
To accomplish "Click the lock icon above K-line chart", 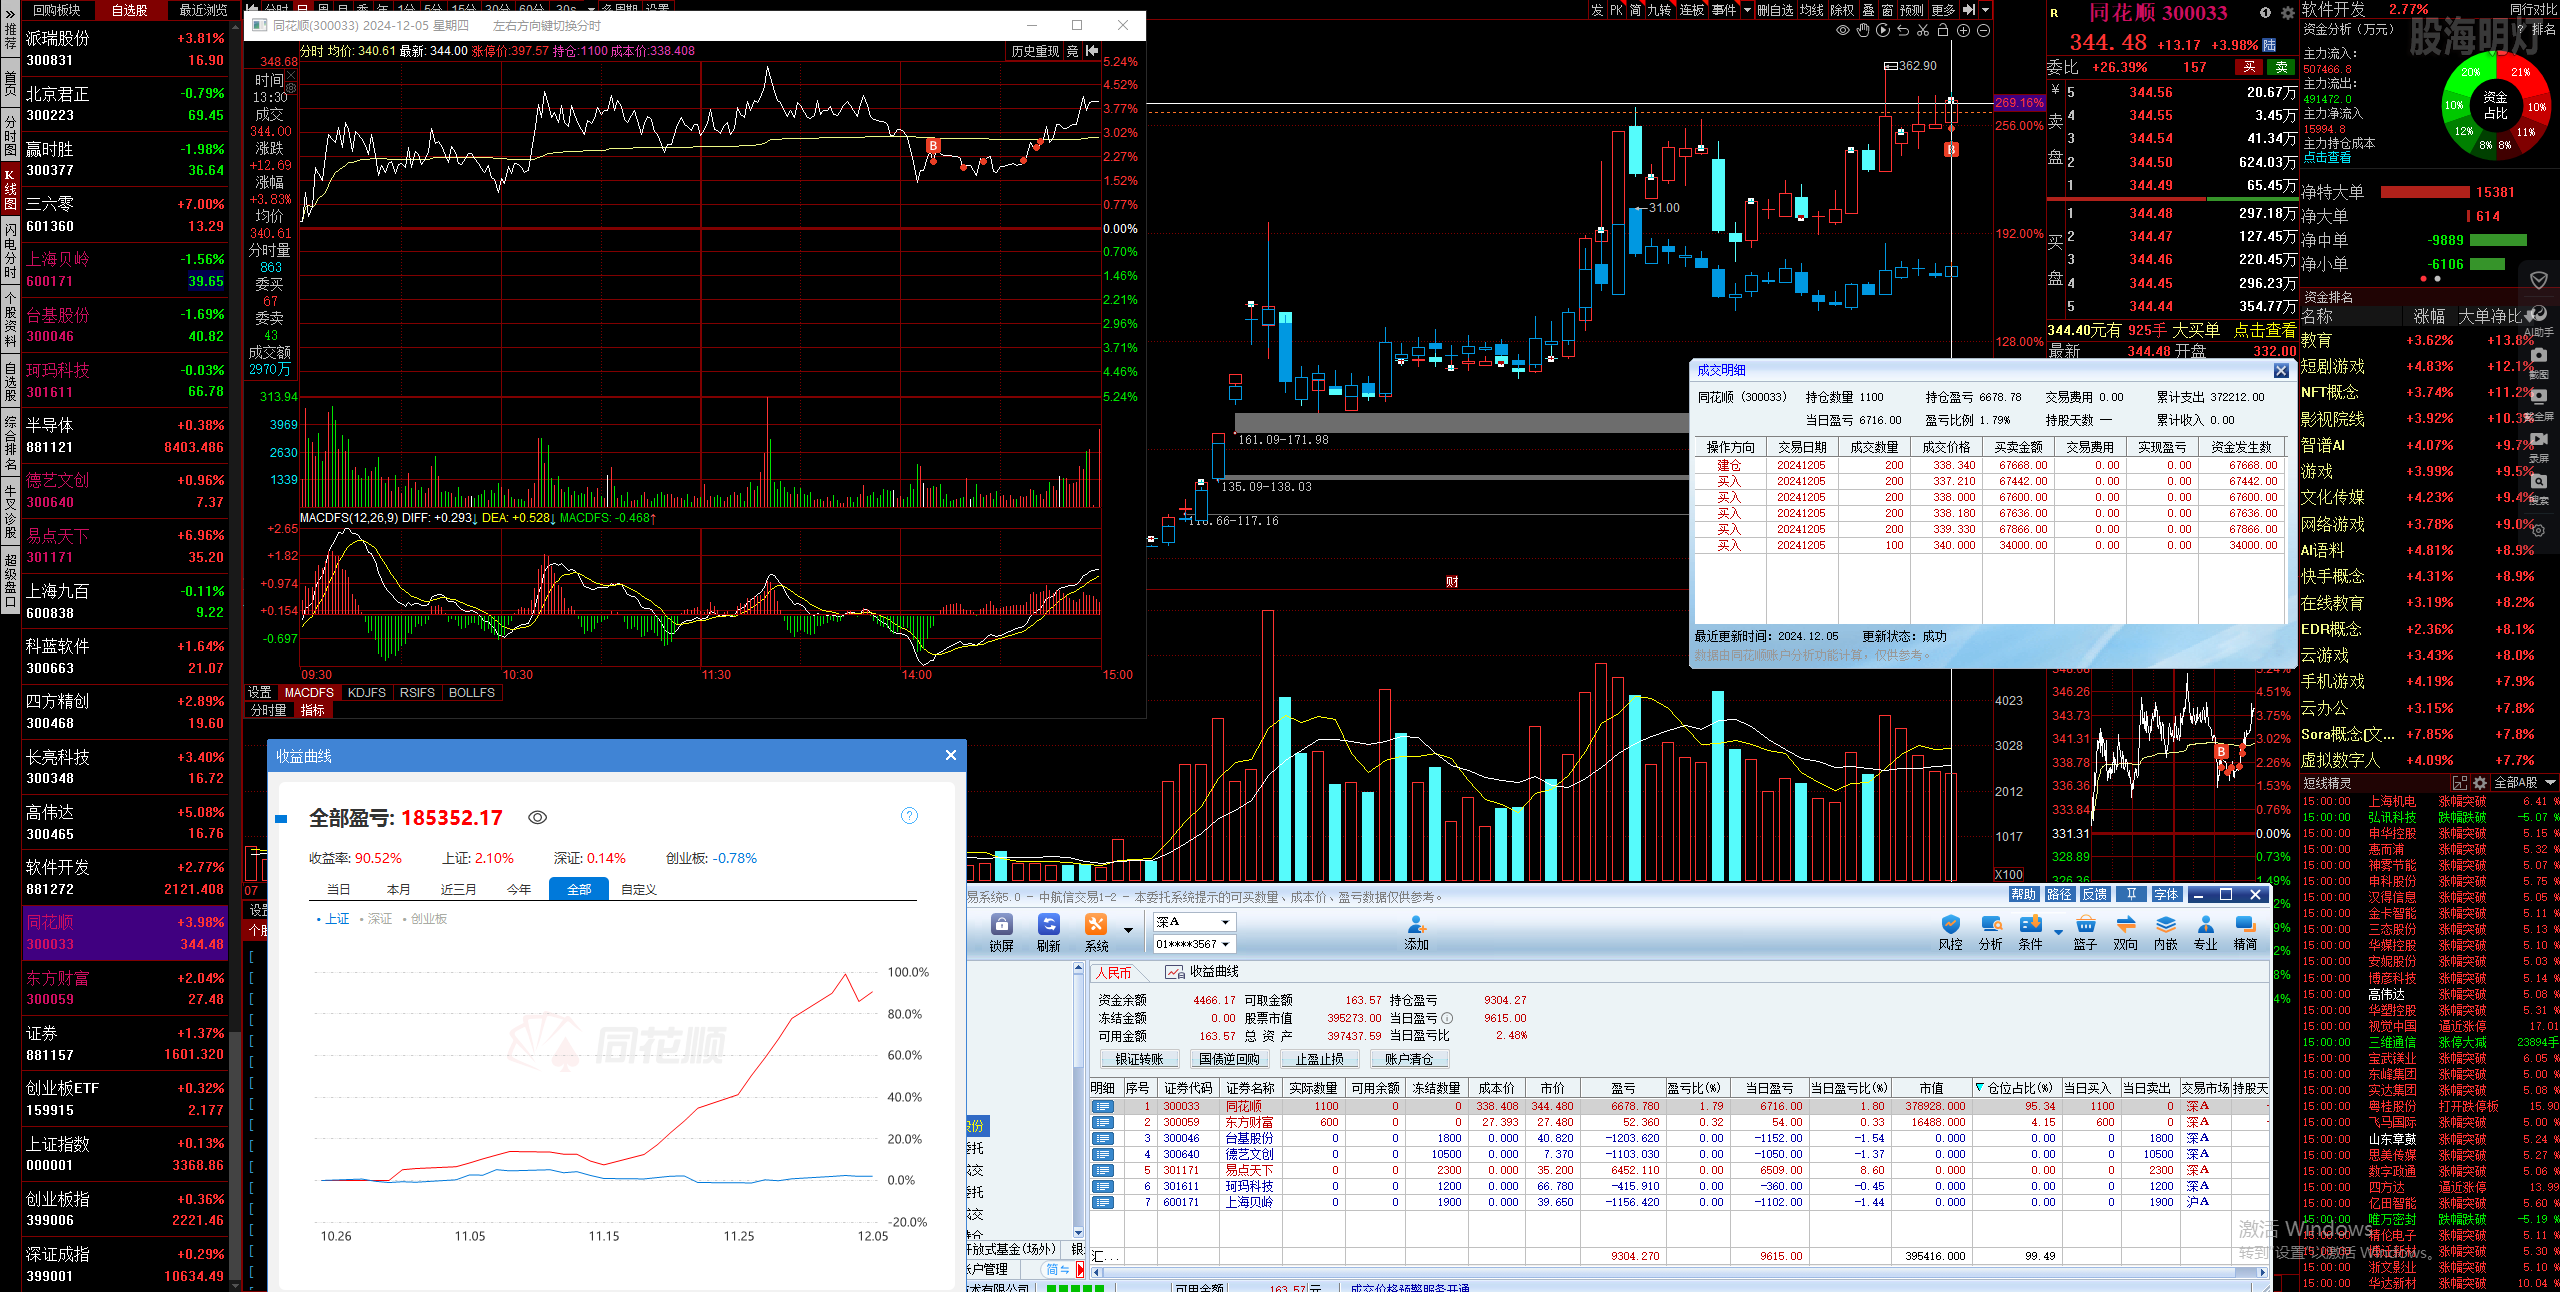I will (x=1943, y=31).
